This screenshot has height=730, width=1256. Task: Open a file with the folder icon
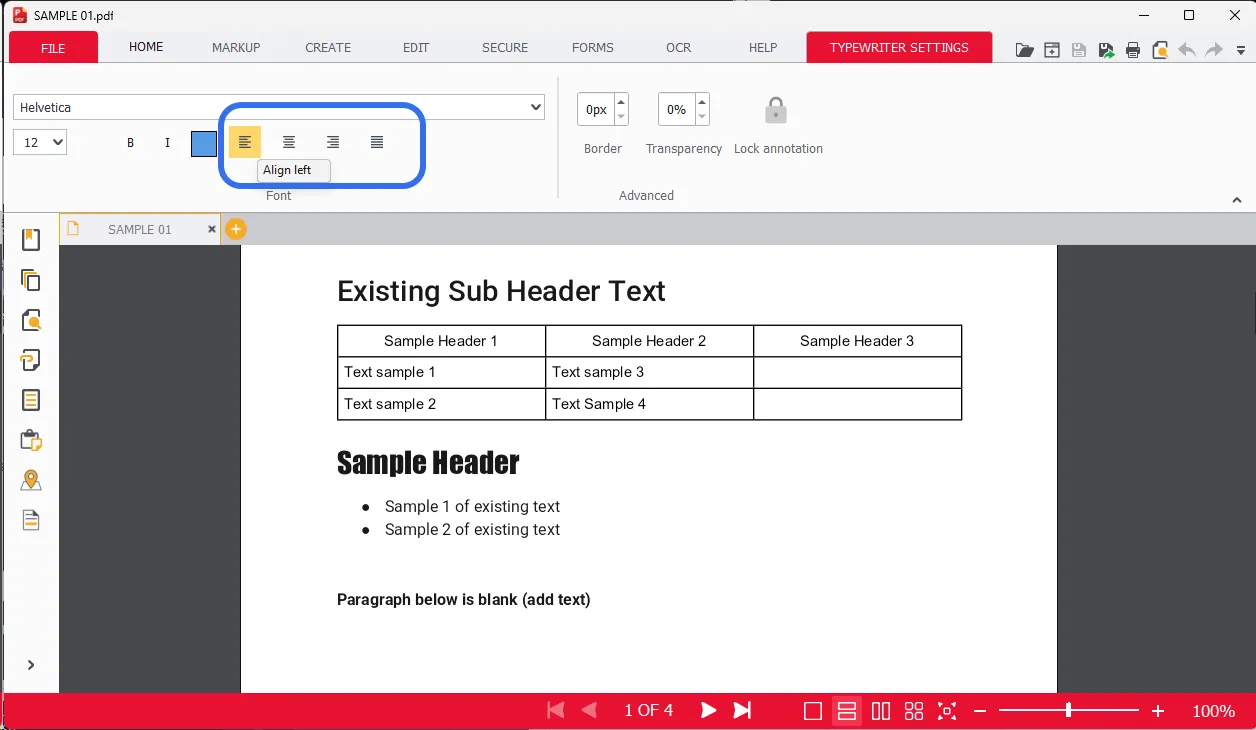(1024, 50)
